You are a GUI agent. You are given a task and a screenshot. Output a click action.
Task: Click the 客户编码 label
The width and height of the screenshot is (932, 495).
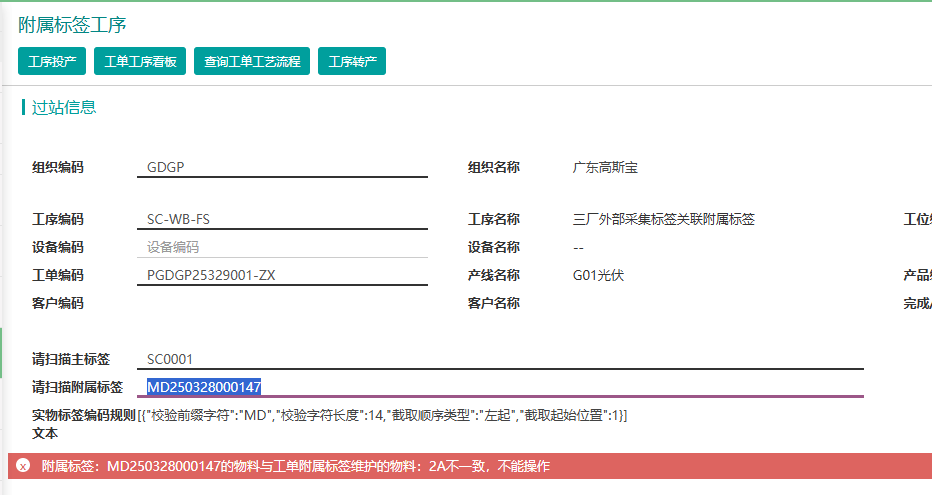(x=58, y=303)
